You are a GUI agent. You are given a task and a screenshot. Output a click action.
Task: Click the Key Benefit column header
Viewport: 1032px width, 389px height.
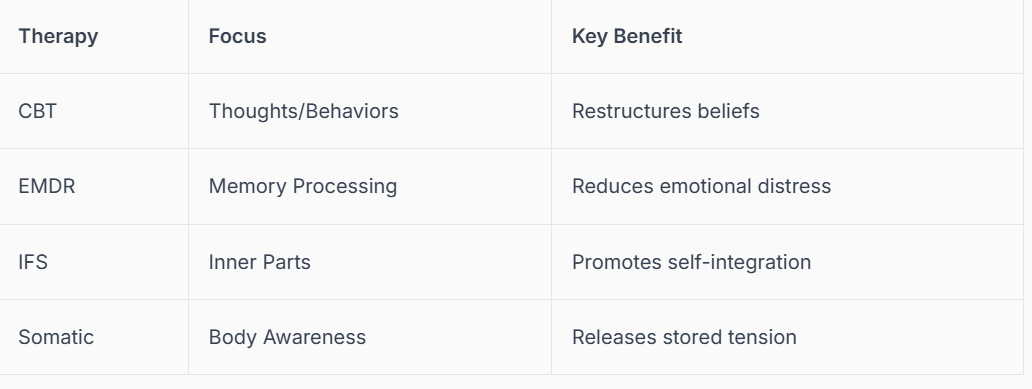pos(787,36)
